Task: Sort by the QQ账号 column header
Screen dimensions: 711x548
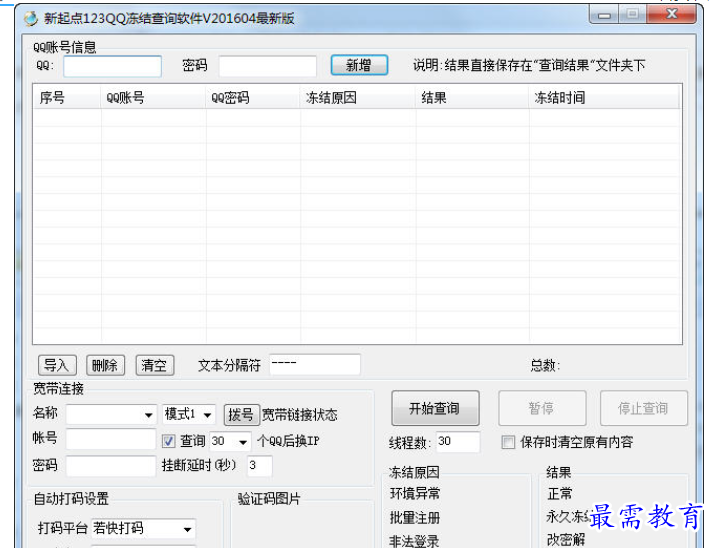Action: click(153, 97)
